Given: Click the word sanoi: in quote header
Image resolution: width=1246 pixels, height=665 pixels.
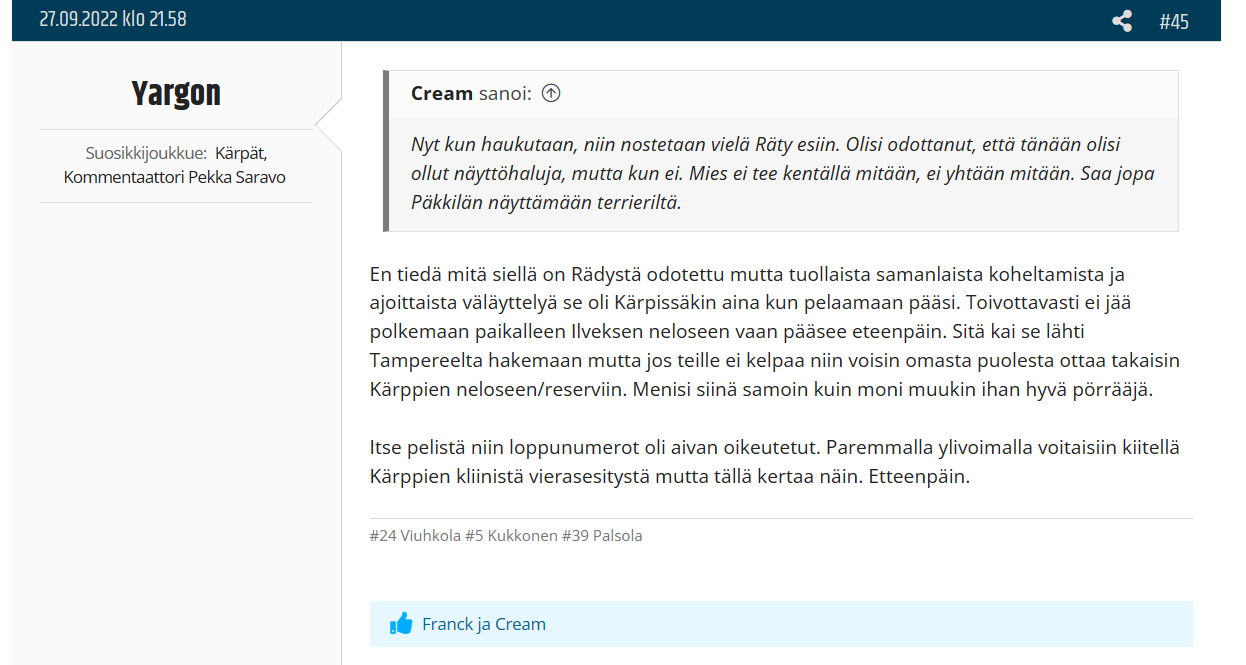Looking at the screenshot, I should pyautogui.click(x=505, y=93).
